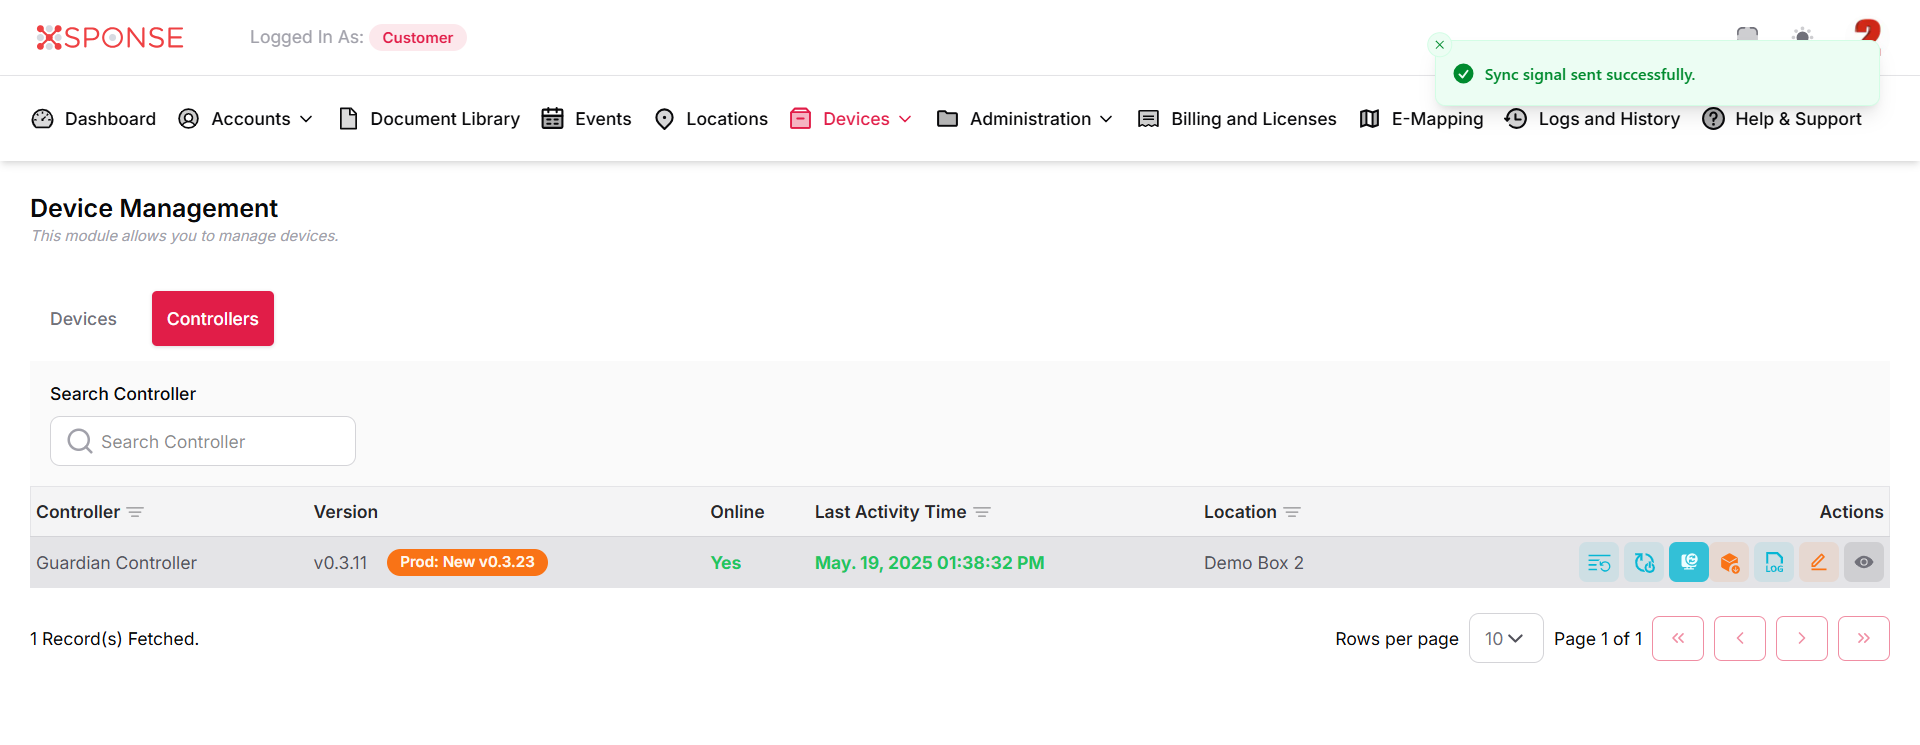
Task: Go to Billing and Licenses
Action: [1237, 119]
